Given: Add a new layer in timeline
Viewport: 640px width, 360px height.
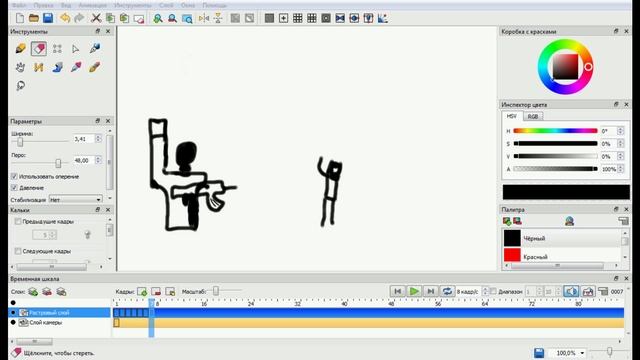Looking at the screenshot, I should click(33, 292).
